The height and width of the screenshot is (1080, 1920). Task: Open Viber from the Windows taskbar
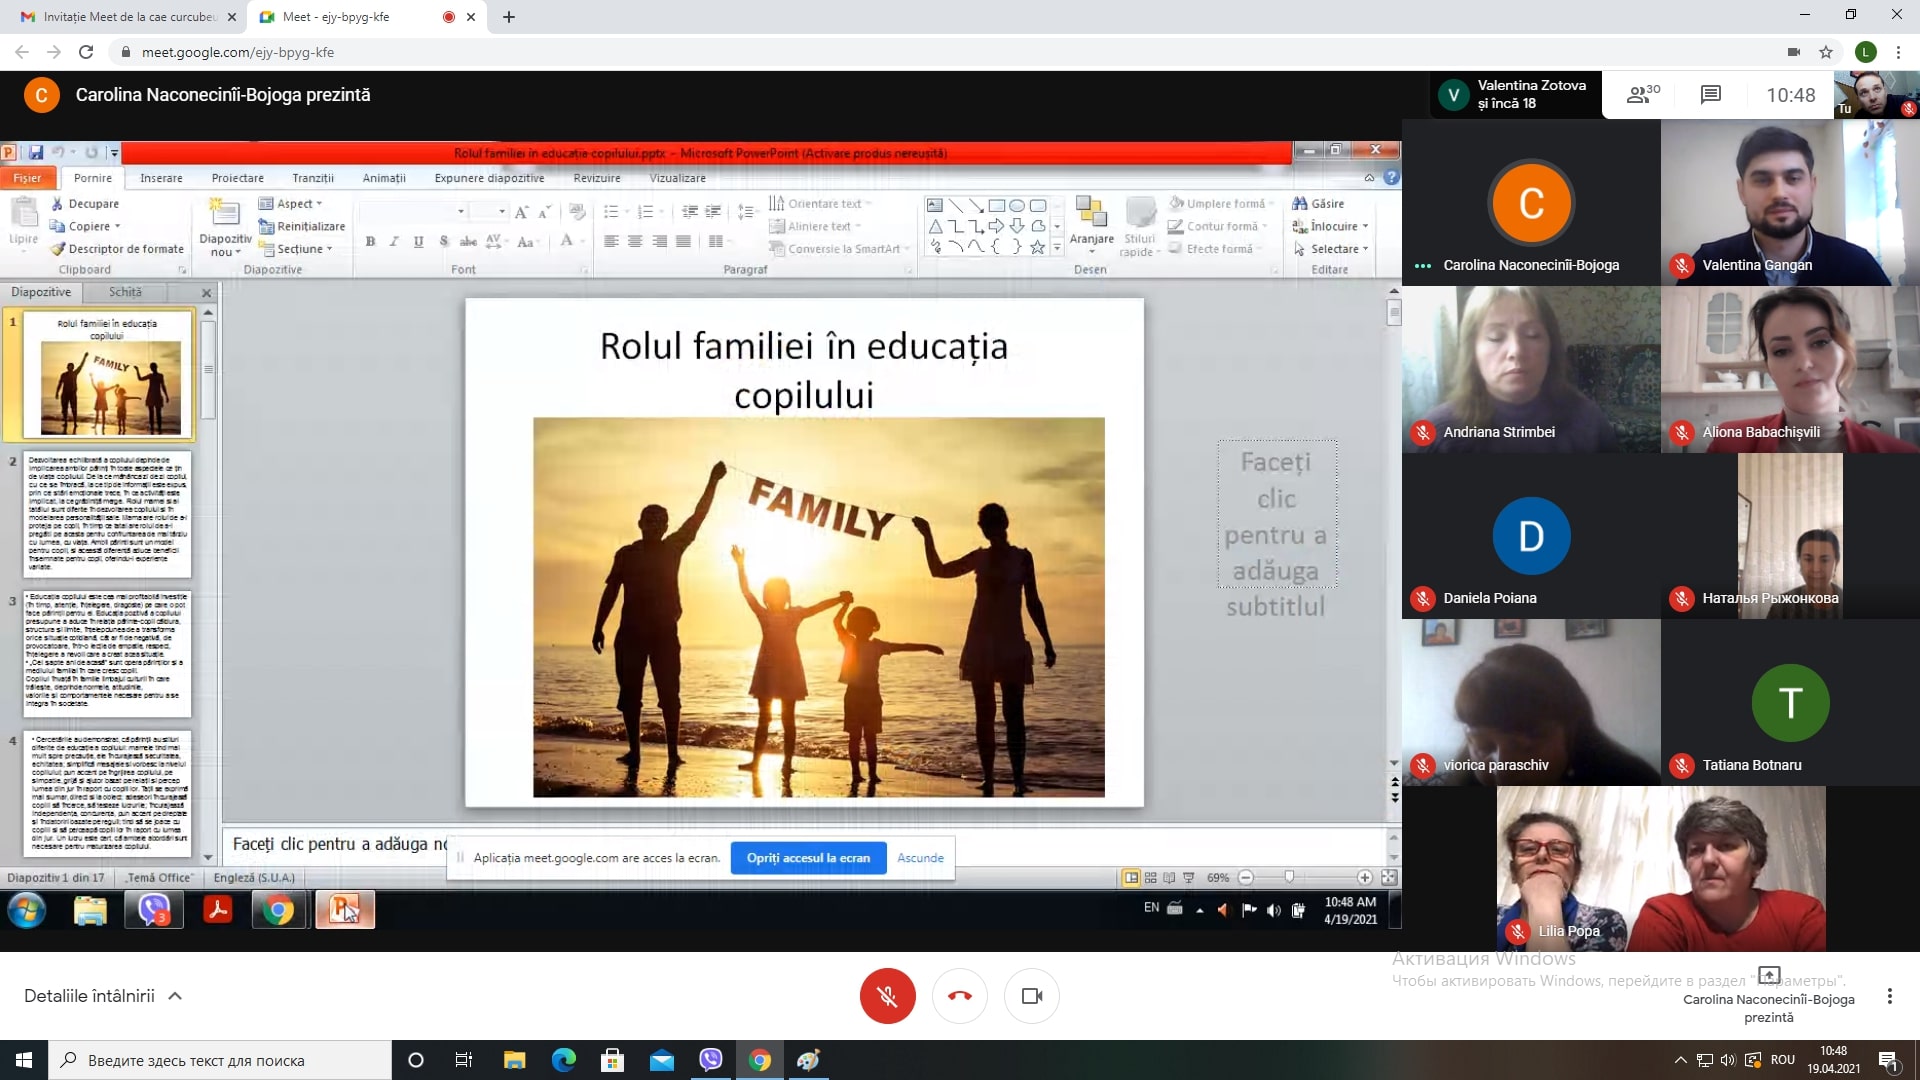click(x=711, y=1060)
